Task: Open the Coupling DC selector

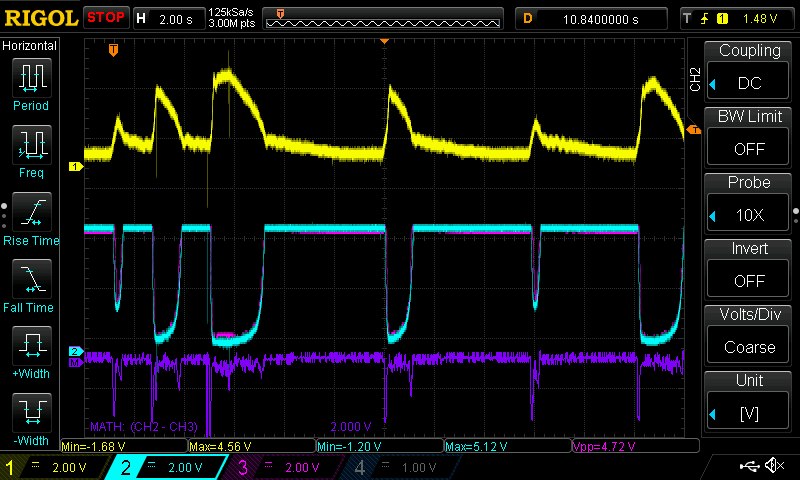Action: point(750,71)
